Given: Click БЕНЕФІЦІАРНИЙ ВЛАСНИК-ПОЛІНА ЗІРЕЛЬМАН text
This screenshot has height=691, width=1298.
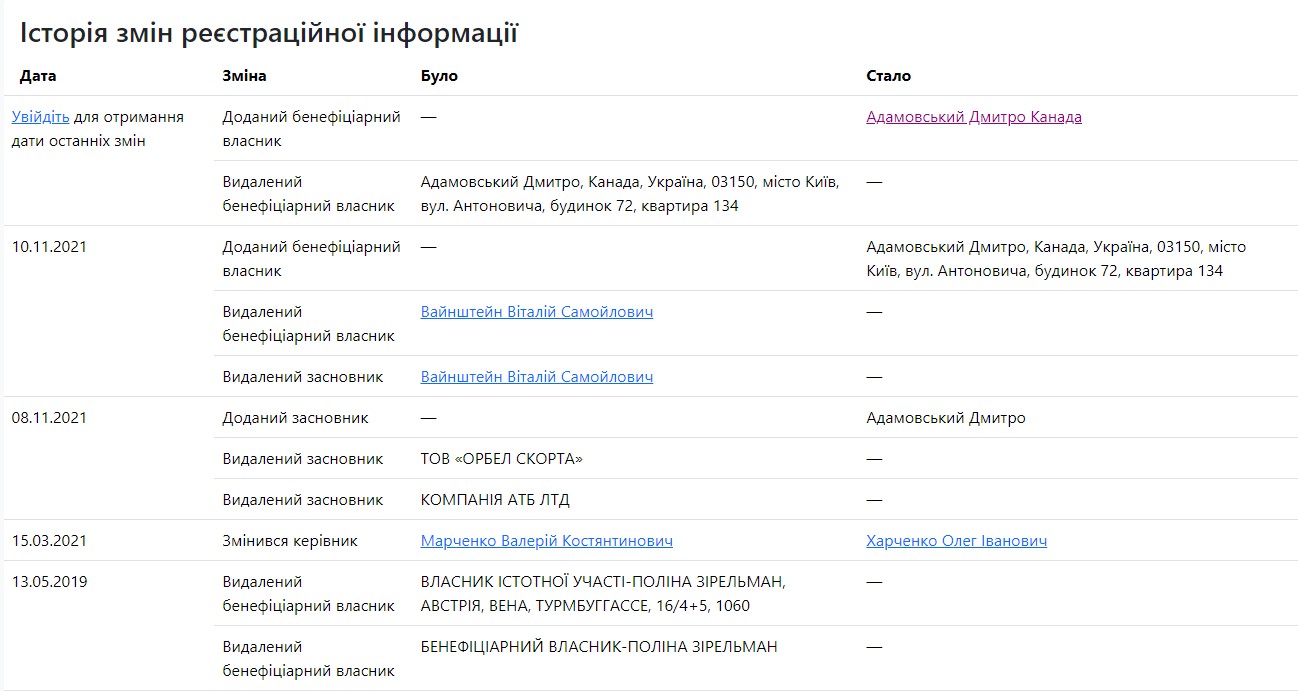Looking at the screenshot, I should (598, 647).
